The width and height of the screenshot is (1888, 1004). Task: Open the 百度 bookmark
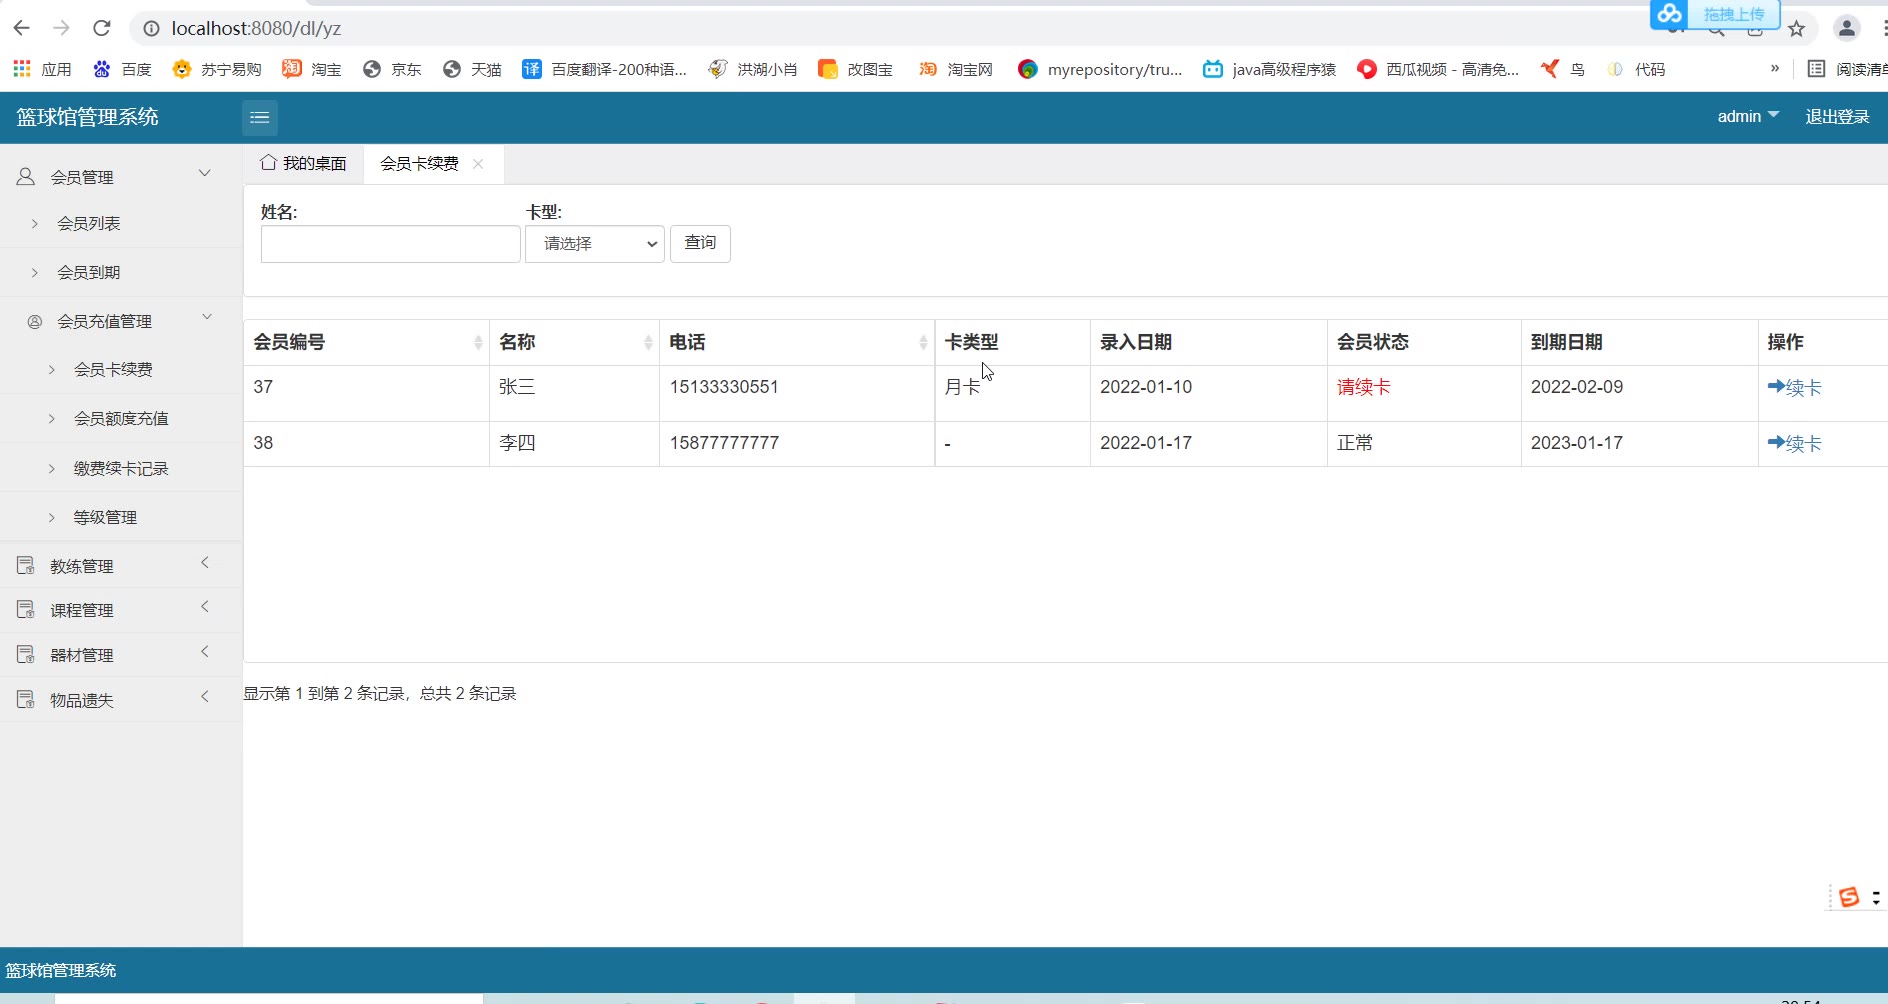[122, 69]
